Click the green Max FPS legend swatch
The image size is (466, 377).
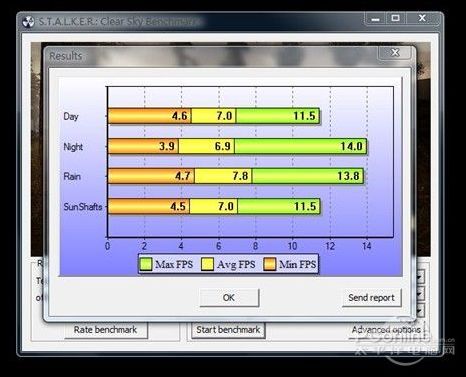[x=146, y=264]
